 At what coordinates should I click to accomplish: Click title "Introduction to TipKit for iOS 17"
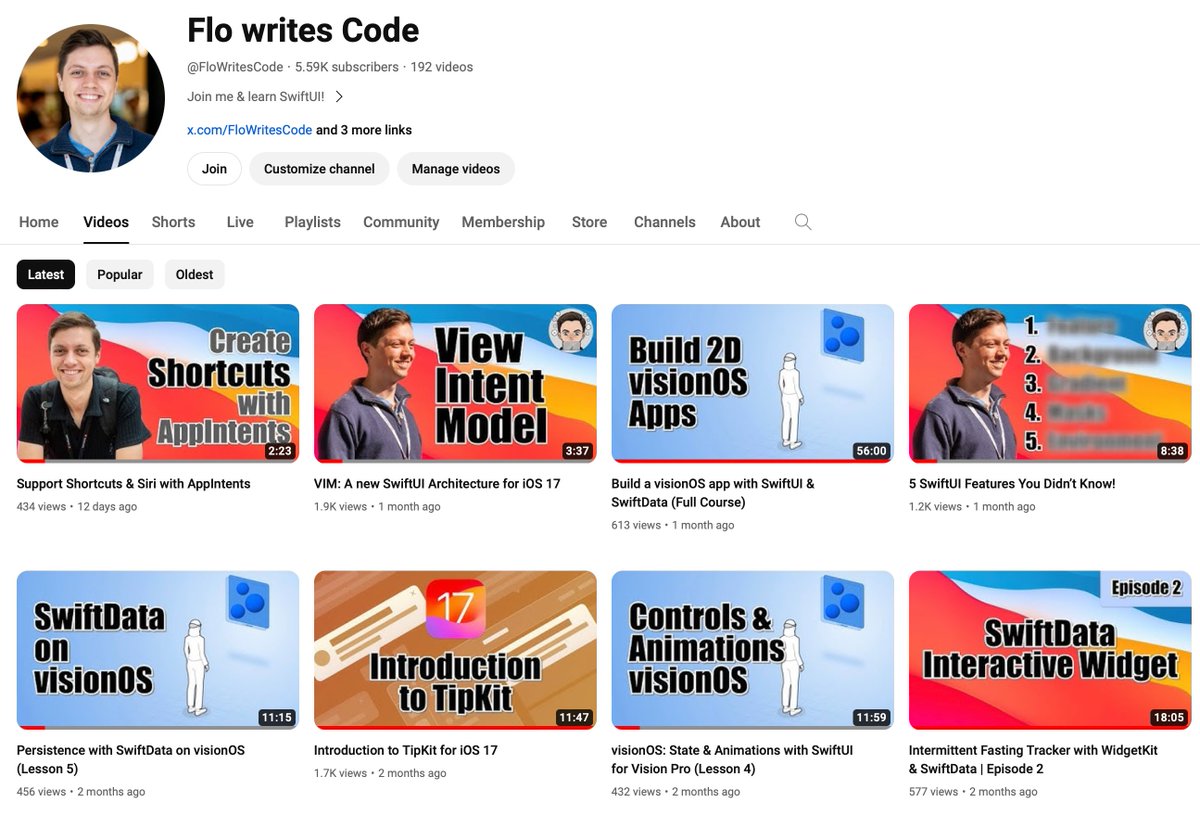[406, 750]
